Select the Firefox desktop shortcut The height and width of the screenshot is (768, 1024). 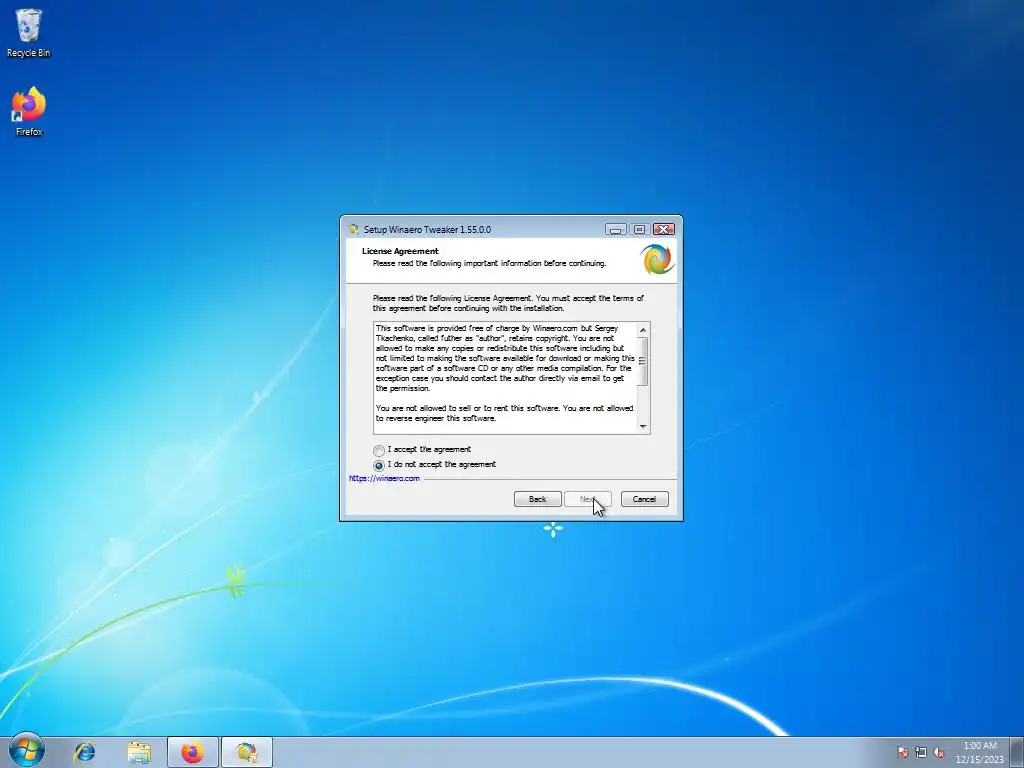(x=29, y=111)
